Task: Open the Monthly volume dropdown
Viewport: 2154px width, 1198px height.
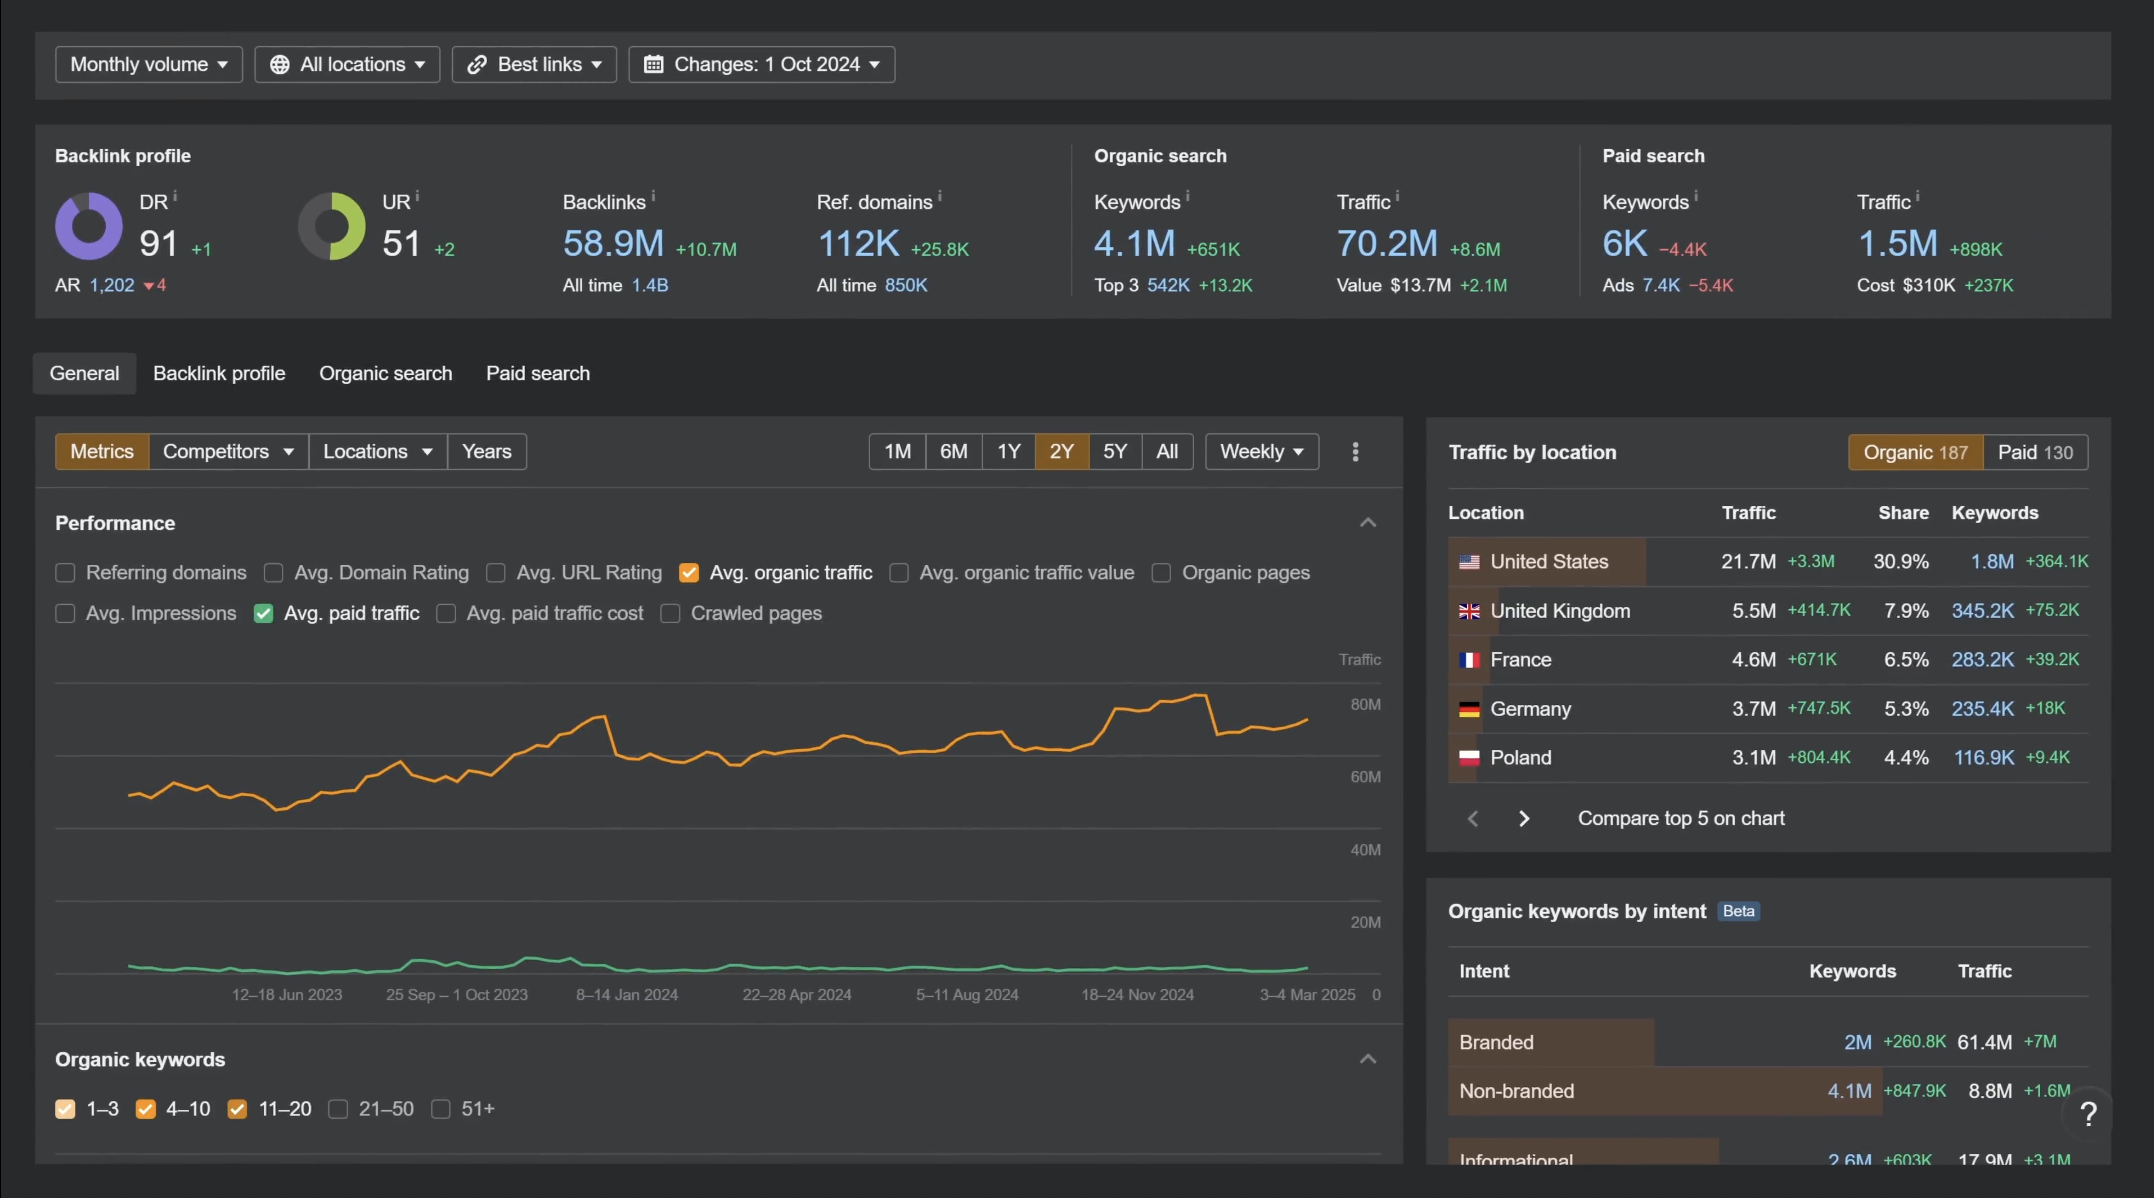Action: (x=148, y=64)
